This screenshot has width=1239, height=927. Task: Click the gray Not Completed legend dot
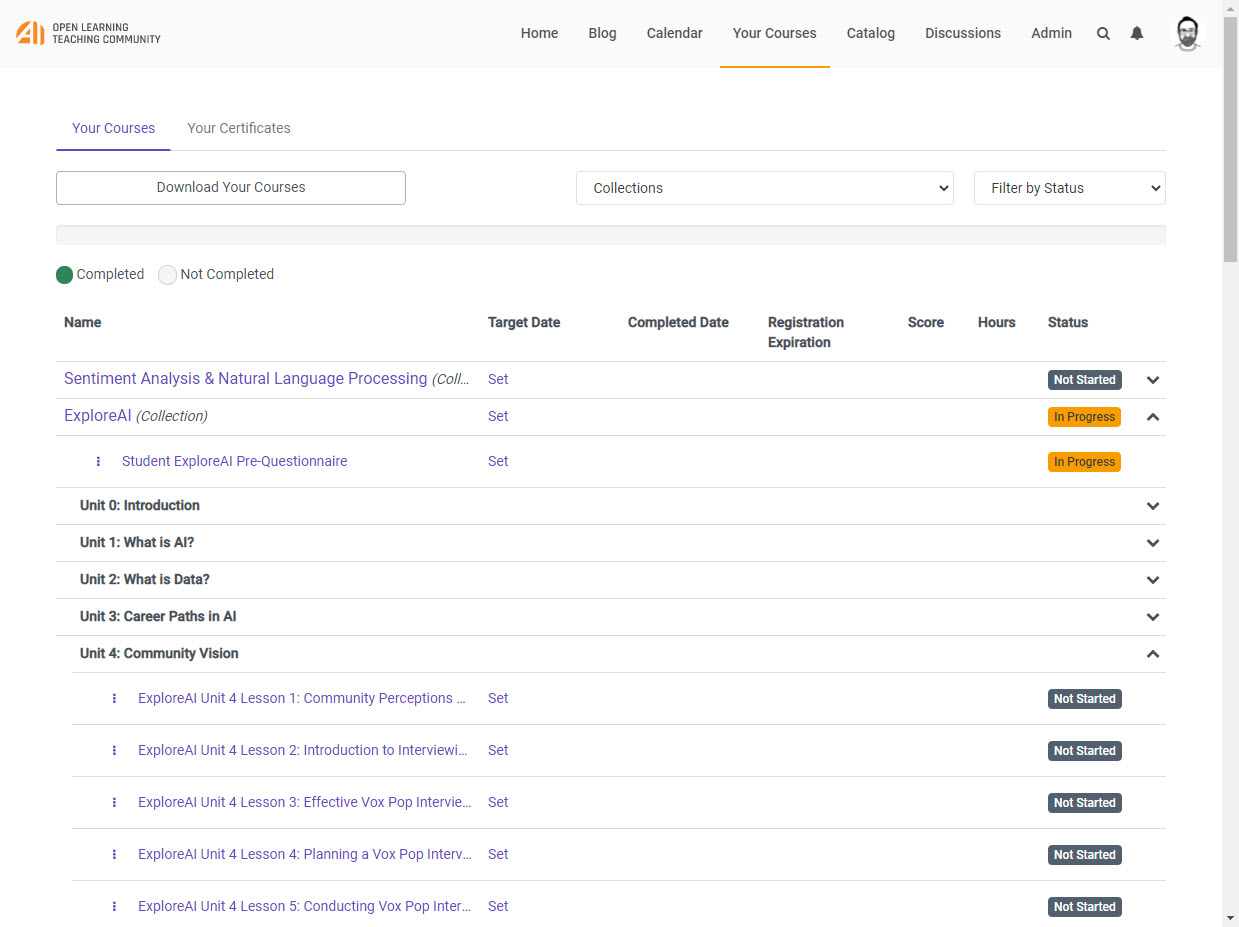coord(167,275)
